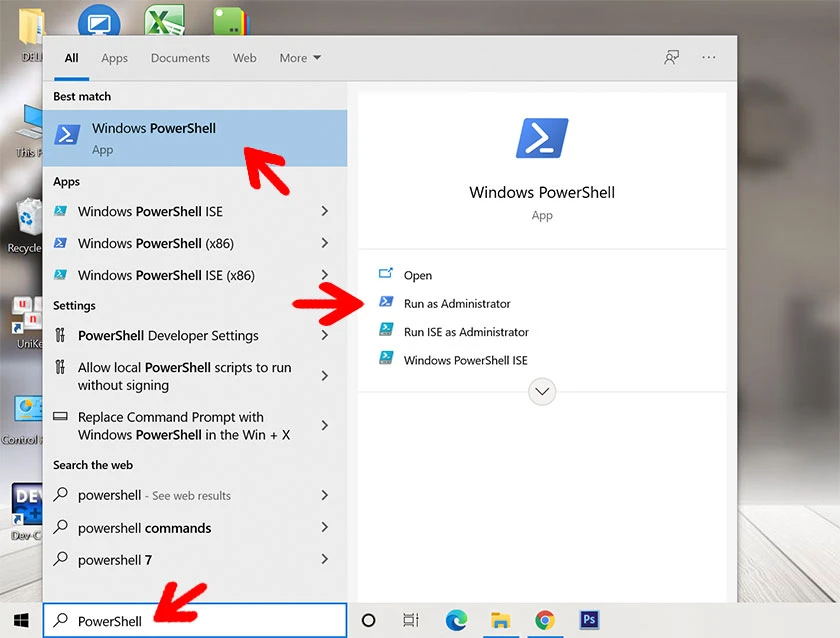
Task: Select Windows PowerShell best match result
Action: (195, 138)
